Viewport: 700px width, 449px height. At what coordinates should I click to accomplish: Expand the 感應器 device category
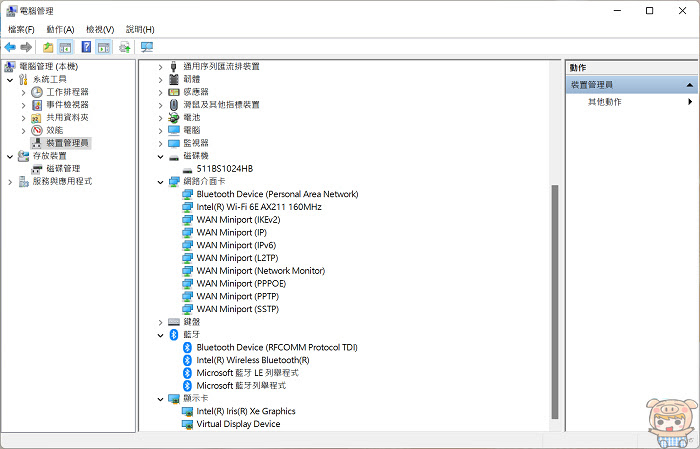(x=160, y=92)
